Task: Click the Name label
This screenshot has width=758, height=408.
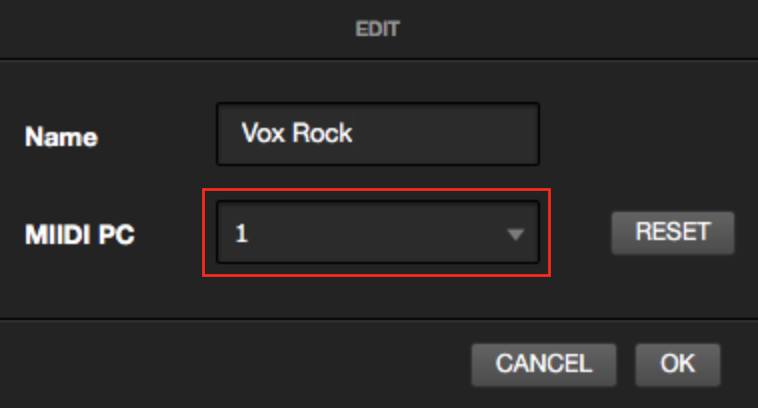Action: click(61, 137)
